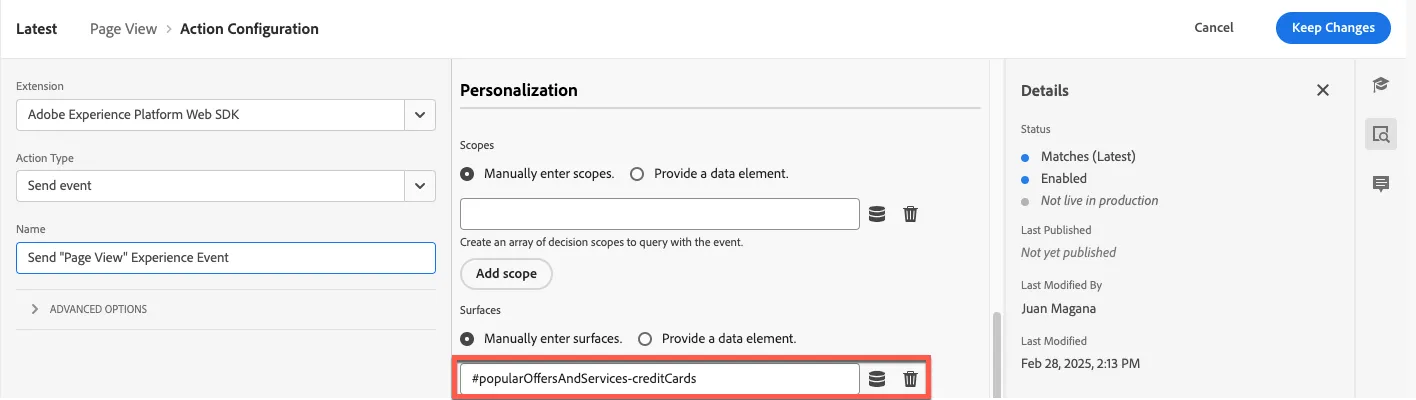Delete the popularOffersAndServices-creditCards surface

pos(910,379)
